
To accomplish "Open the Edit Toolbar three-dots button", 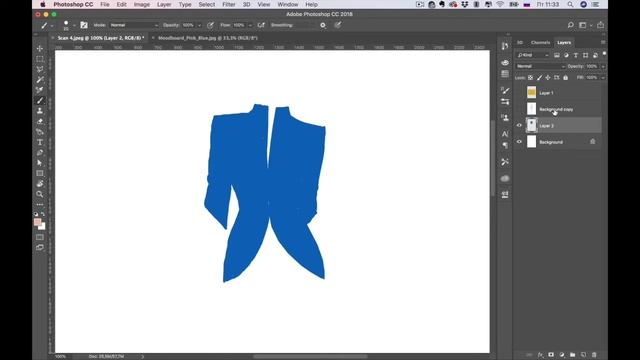I will [40, 204].
